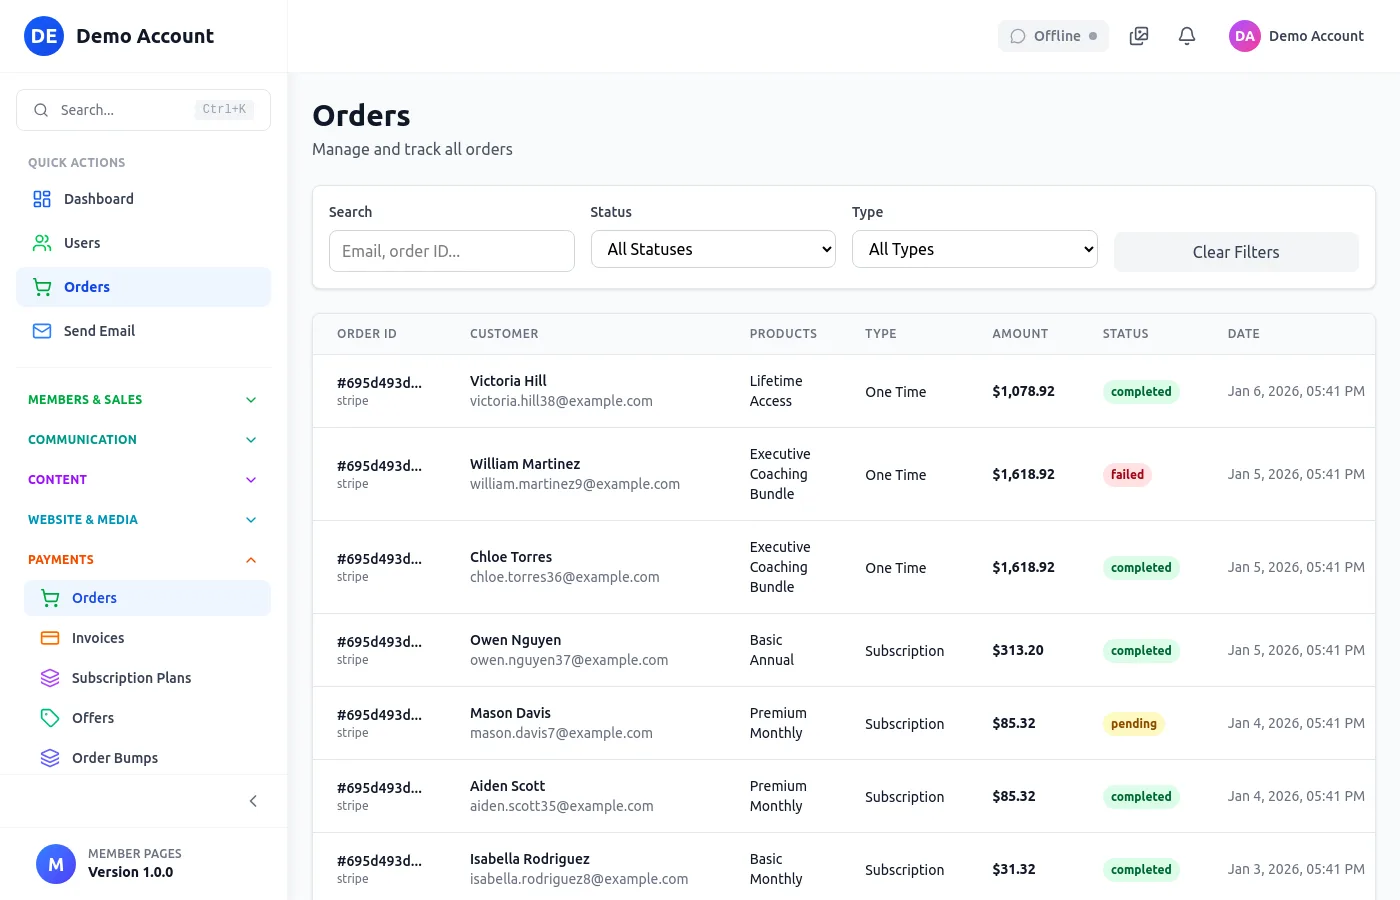Click the Send Email envelope icon
This screenshot has height=900, width=1400.
click(x=42, y=331)
